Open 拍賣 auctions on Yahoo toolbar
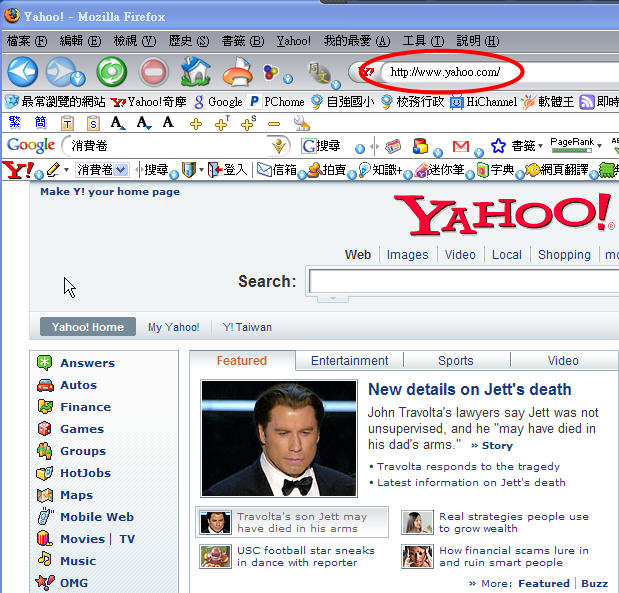The image size is (619, 593). [x=327, y=170]
